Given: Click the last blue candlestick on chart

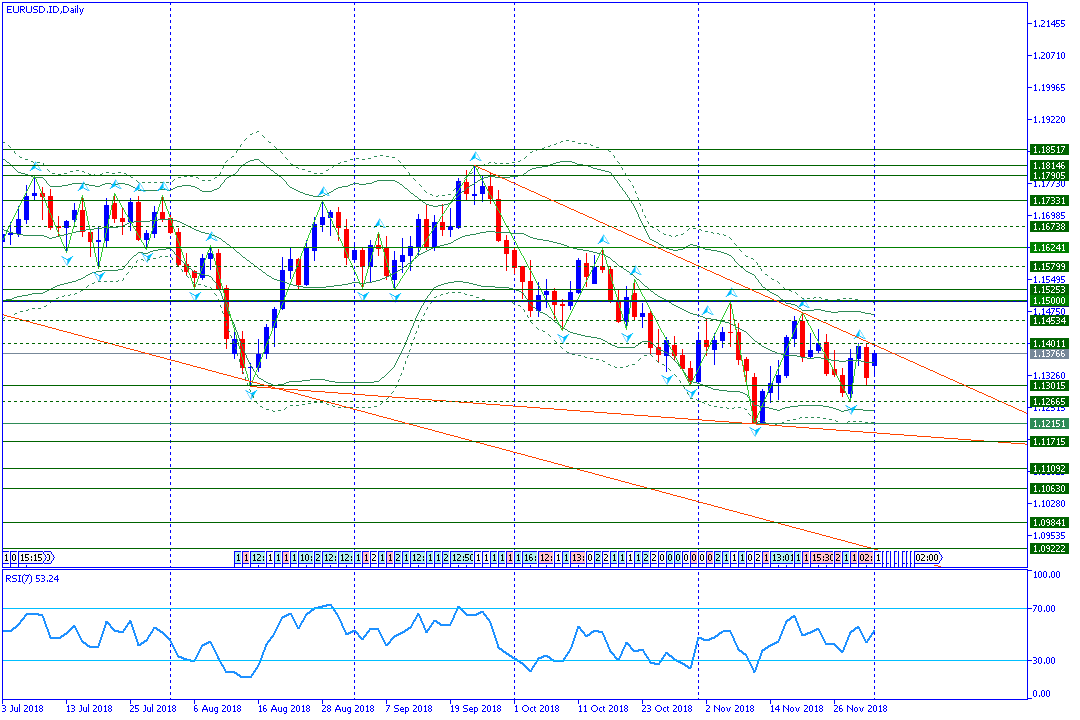Looking at the screenshot, I should point(874,359).
